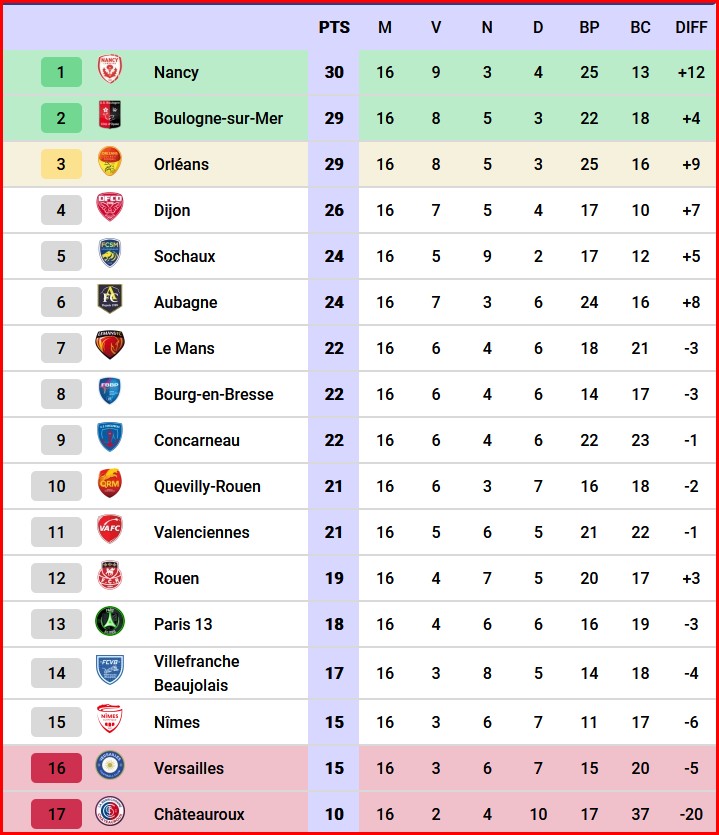Click the Paris 13 club logo

[x=110, y=623]
